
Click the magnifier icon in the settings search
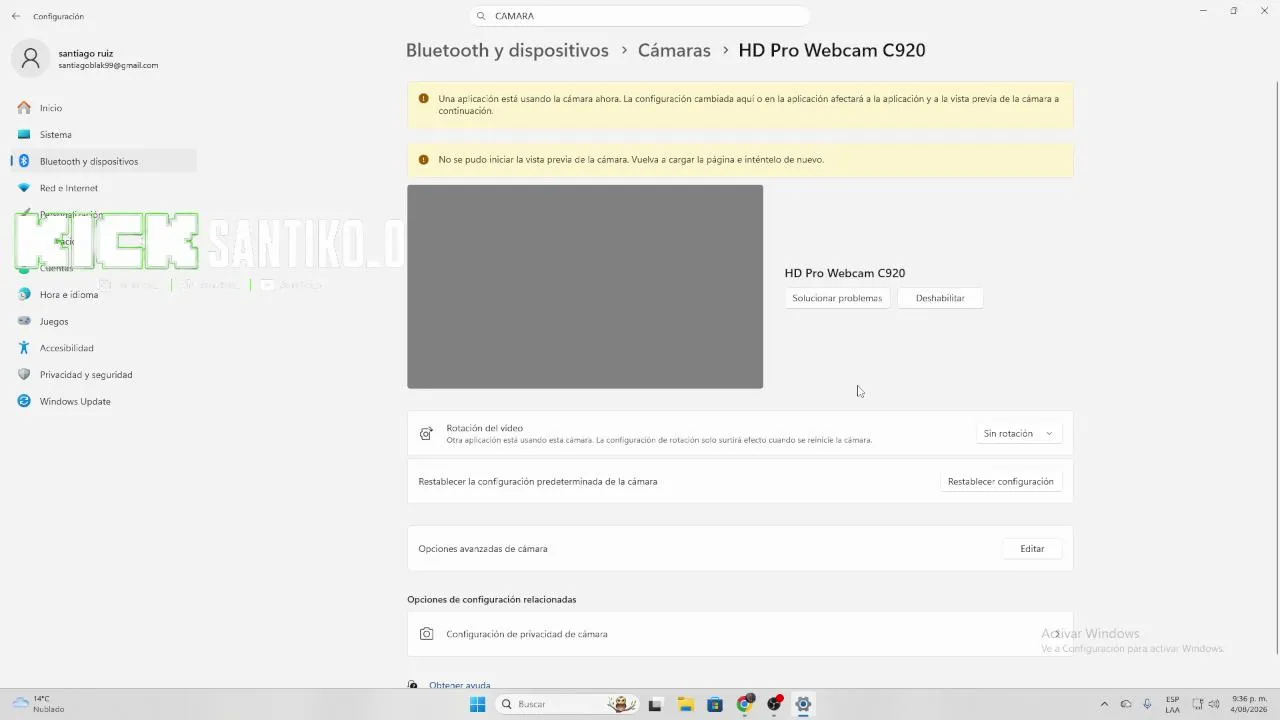pos(481,16)
